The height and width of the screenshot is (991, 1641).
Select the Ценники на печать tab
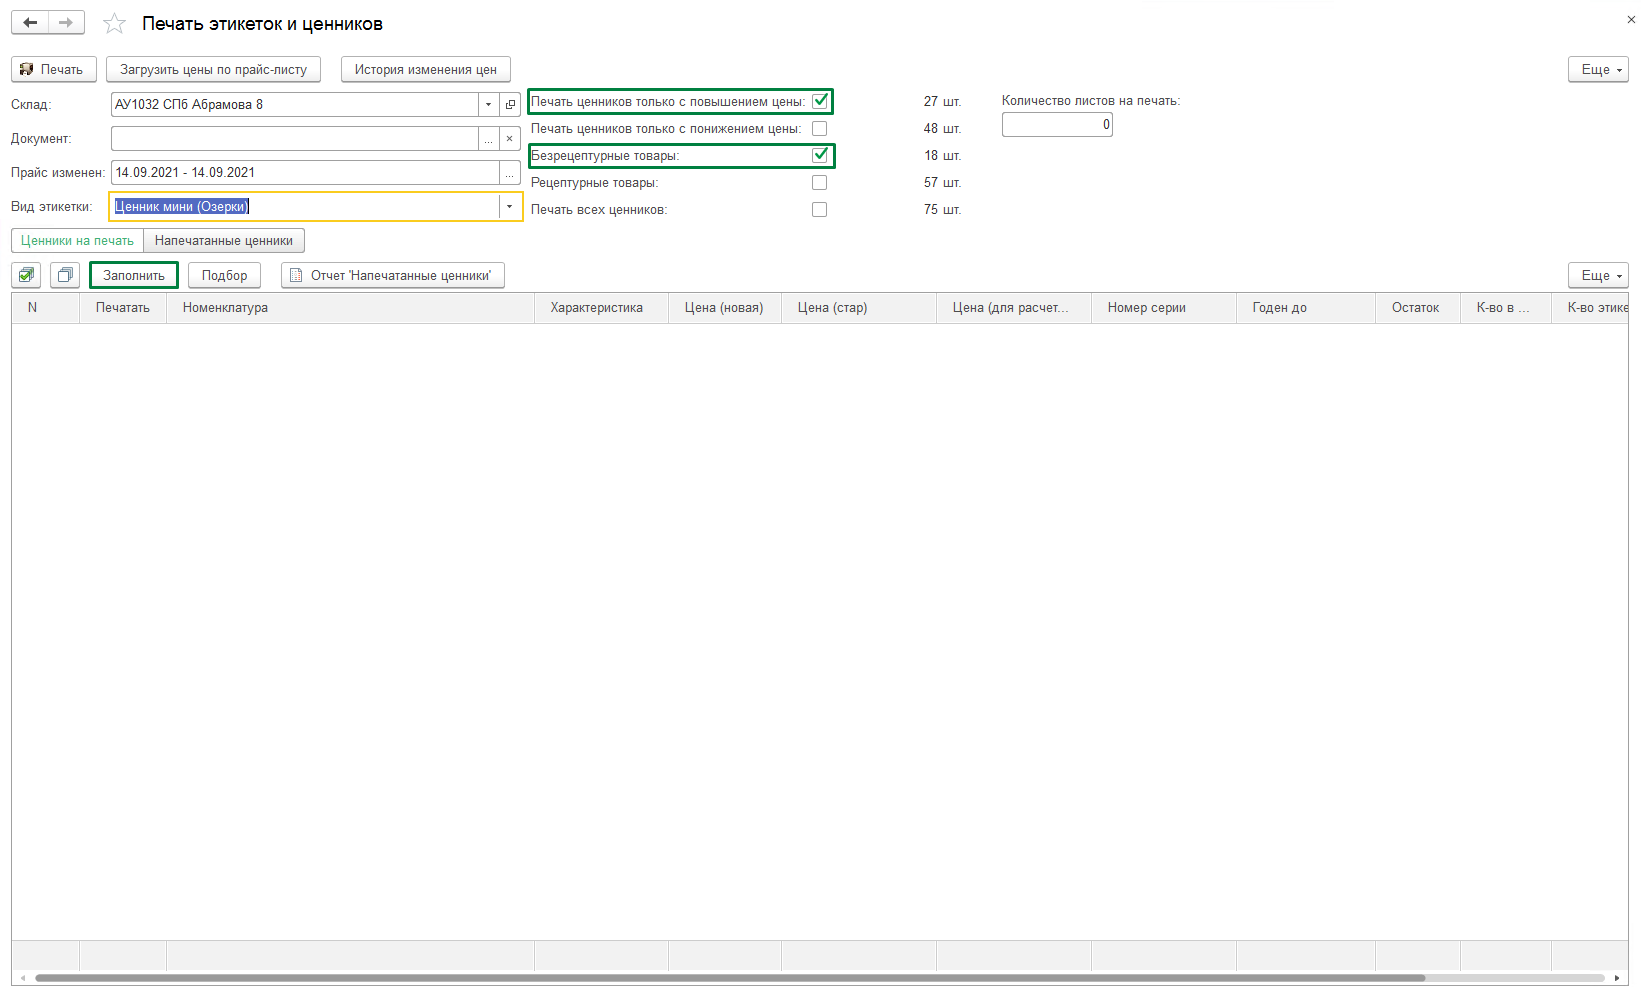[x=77, y=241]
